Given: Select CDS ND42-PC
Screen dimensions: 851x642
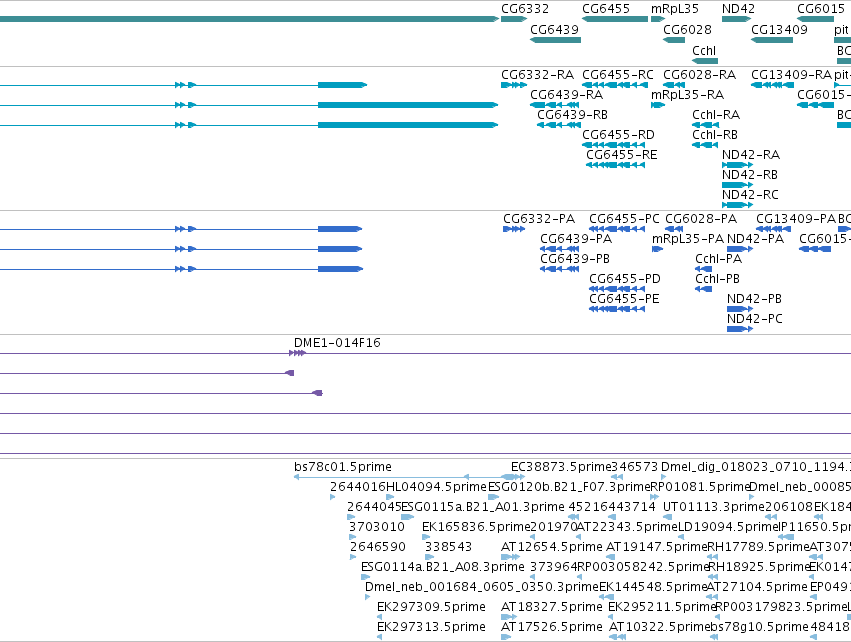Looking at the screenshot, I should click(740, 329).
